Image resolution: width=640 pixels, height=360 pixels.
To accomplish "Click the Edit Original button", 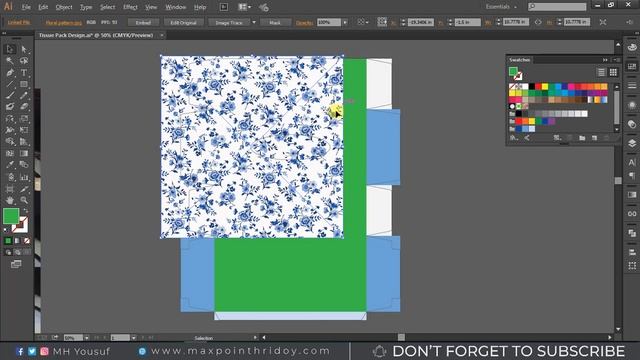I will coord(183,22).
